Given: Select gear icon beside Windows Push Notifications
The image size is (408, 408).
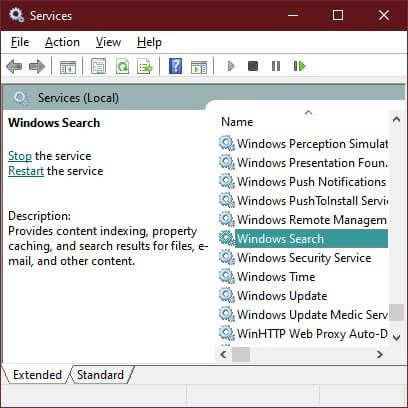Looking at the screenshot, I should tap(227, 182).
